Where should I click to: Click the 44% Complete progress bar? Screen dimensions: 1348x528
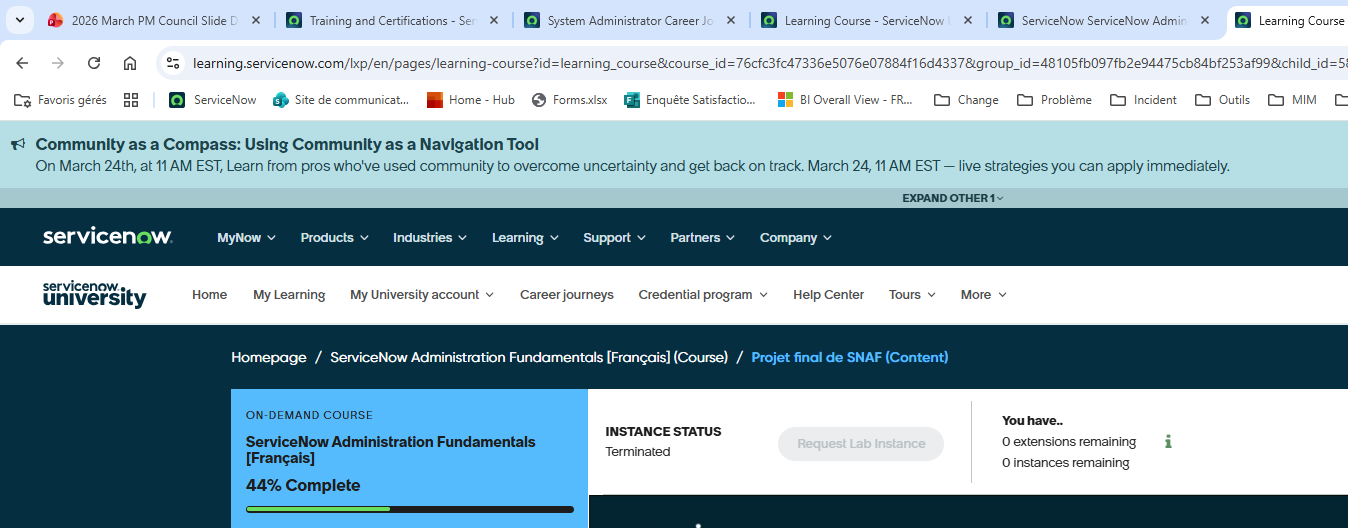pos(410,509)
